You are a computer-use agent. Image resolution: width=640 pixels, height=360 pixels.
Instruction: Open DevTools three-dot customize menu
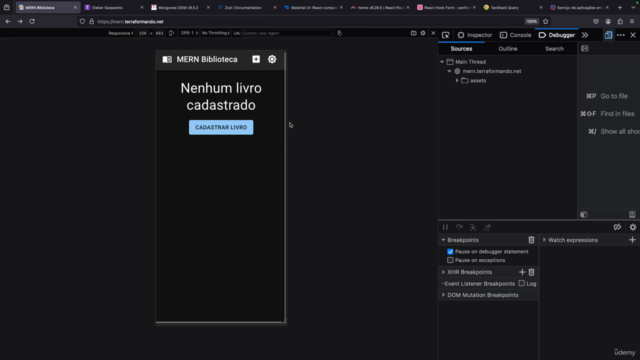click(621, 35)
